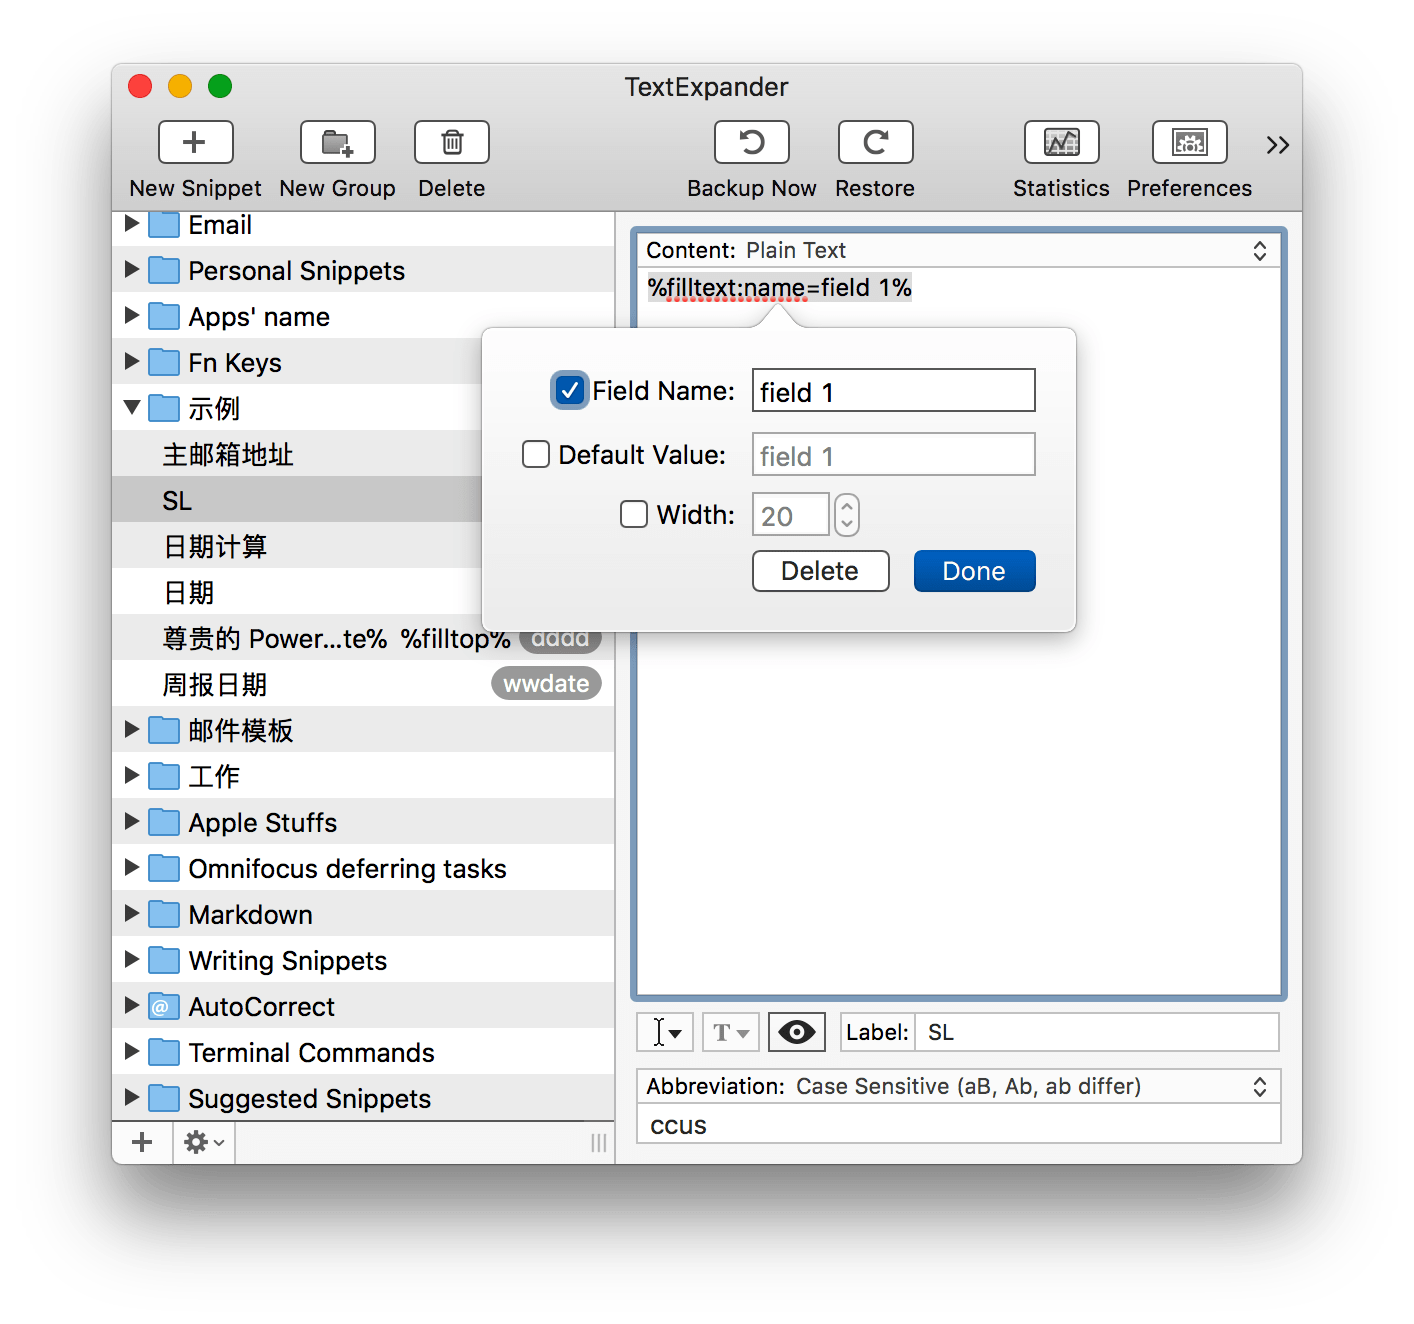Show more toolbar items via double chevron

1277,145
